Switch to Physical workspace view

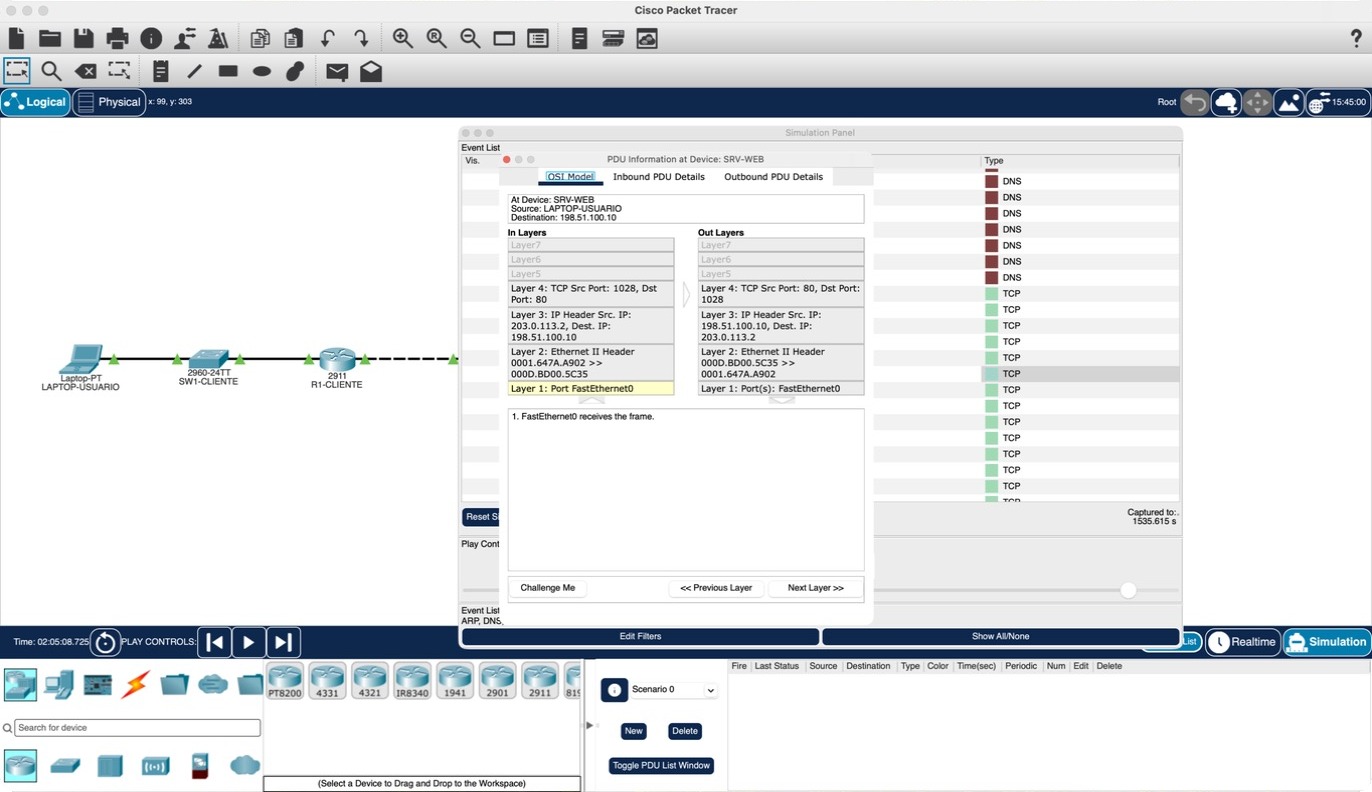point(109,102)
